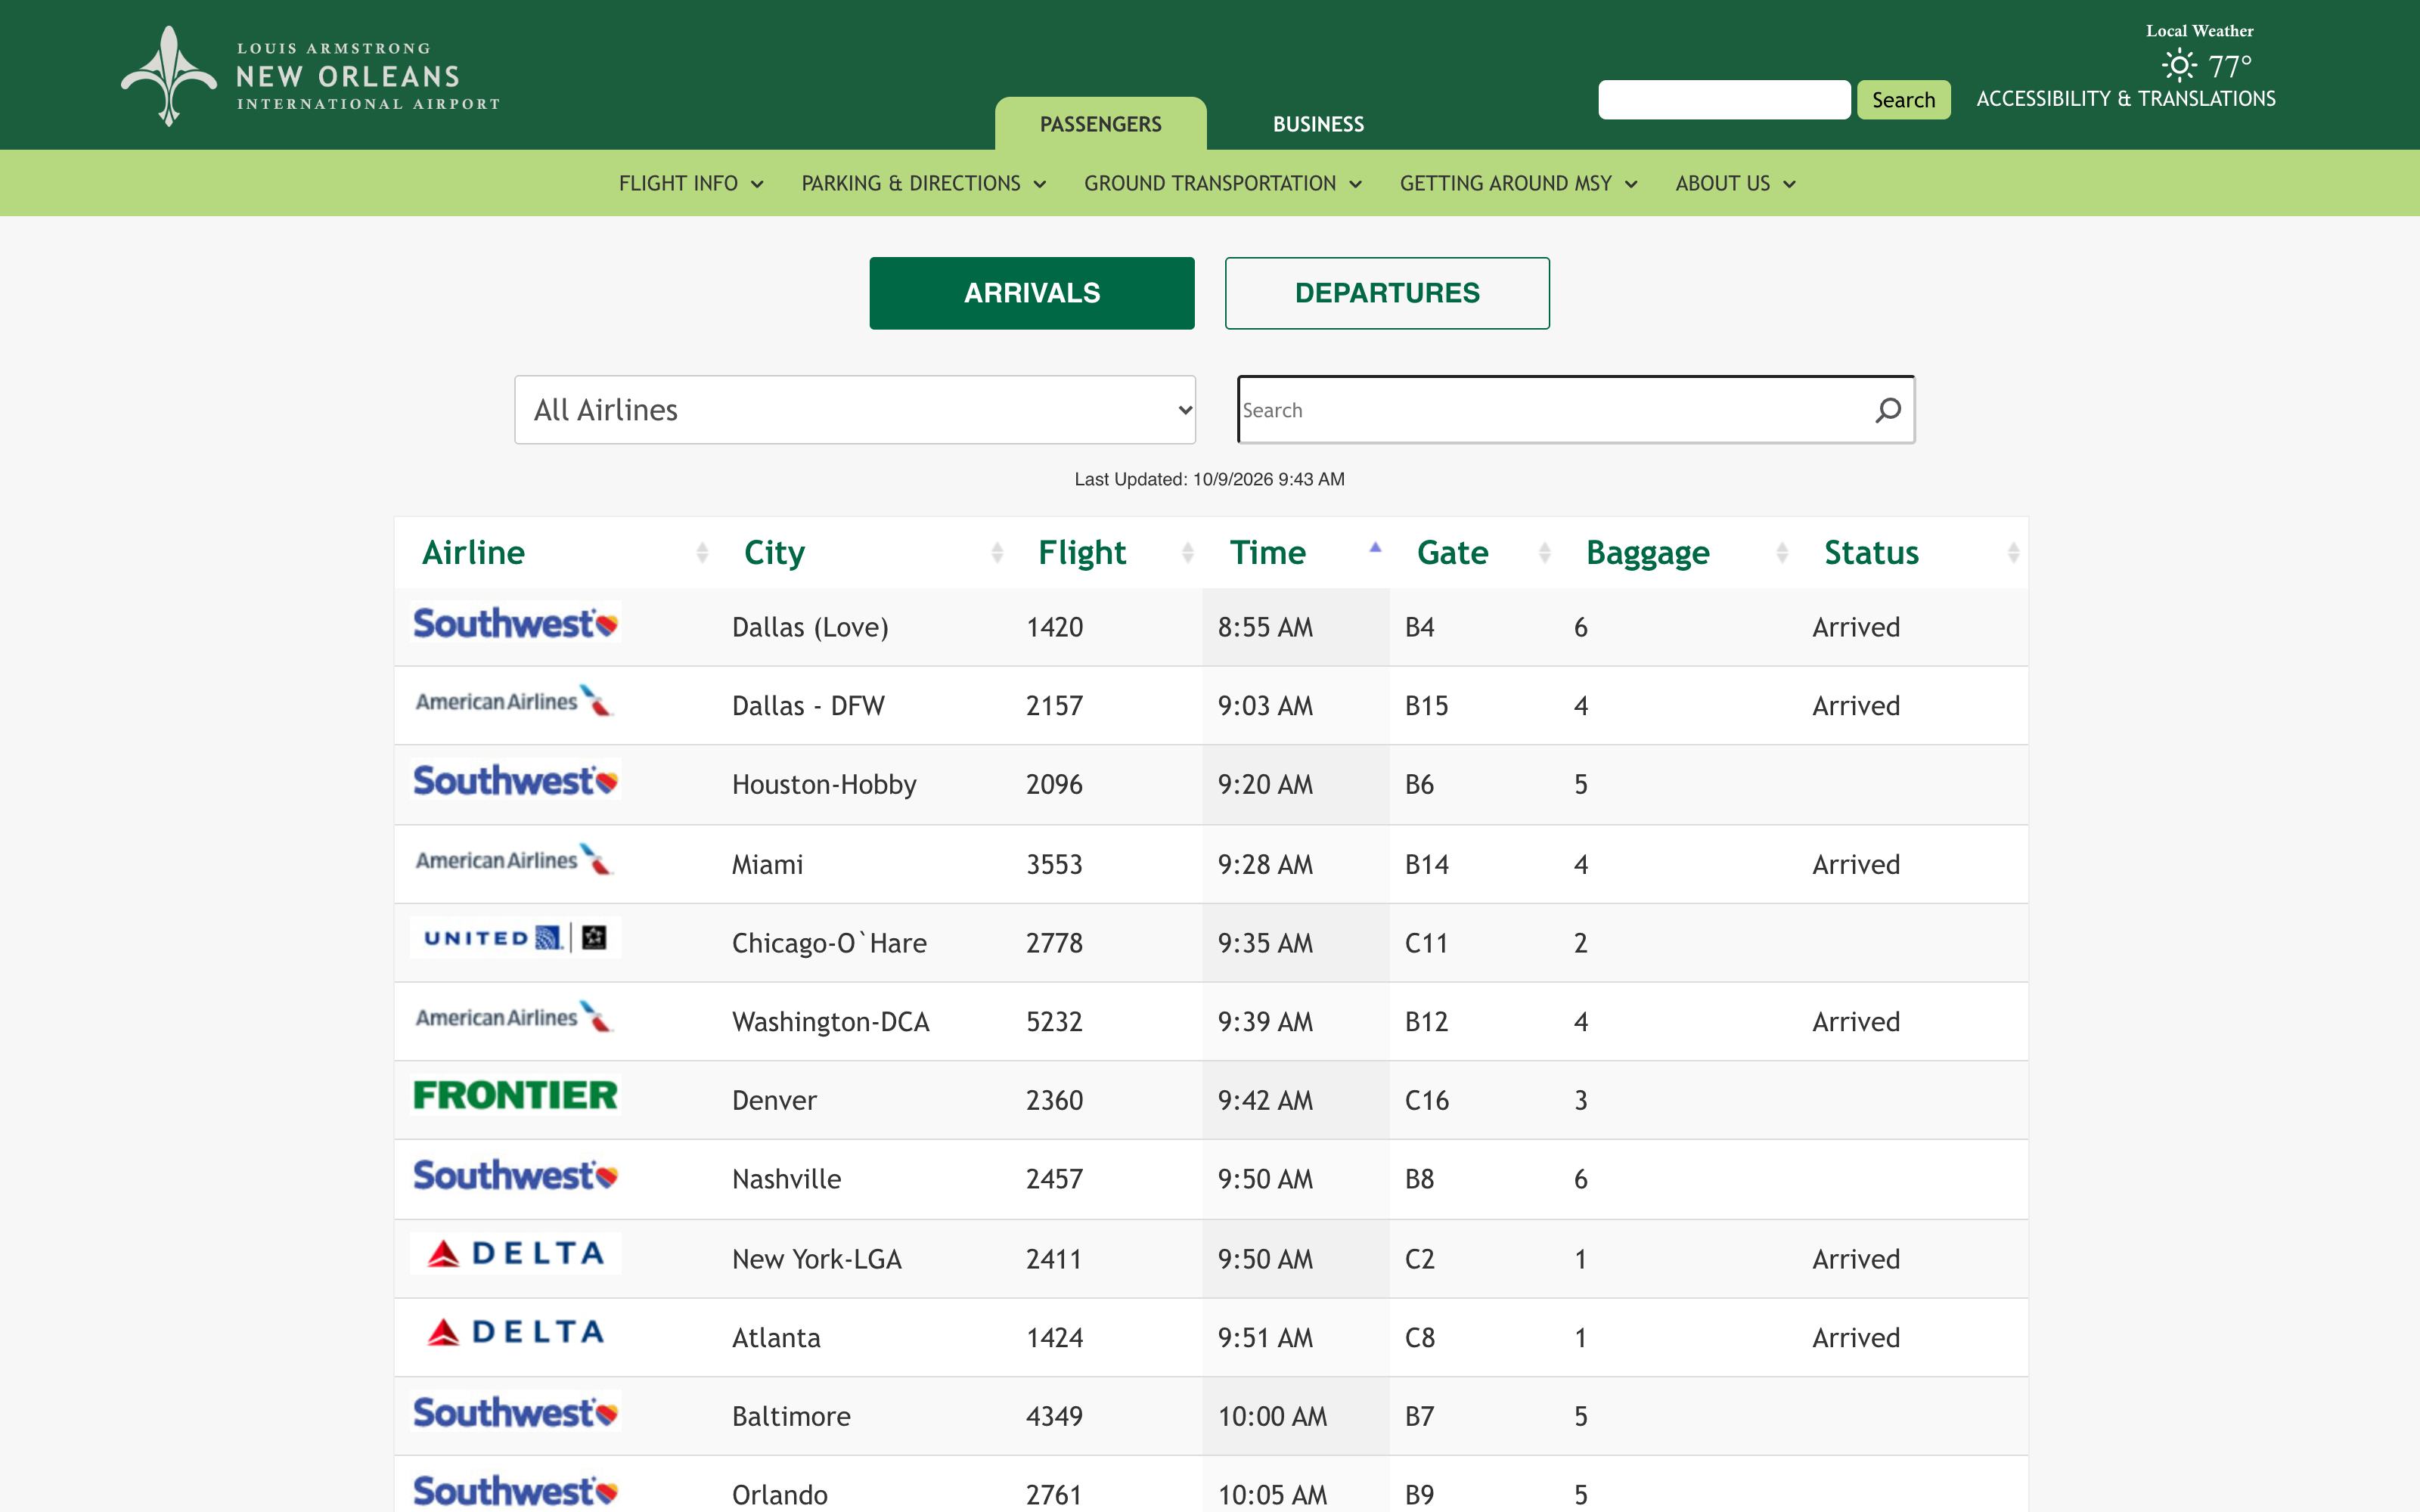This screenshot has width=2420, height=1512.
Task: Click Washington-DCA city cell
Action: tap(830, 1021)
